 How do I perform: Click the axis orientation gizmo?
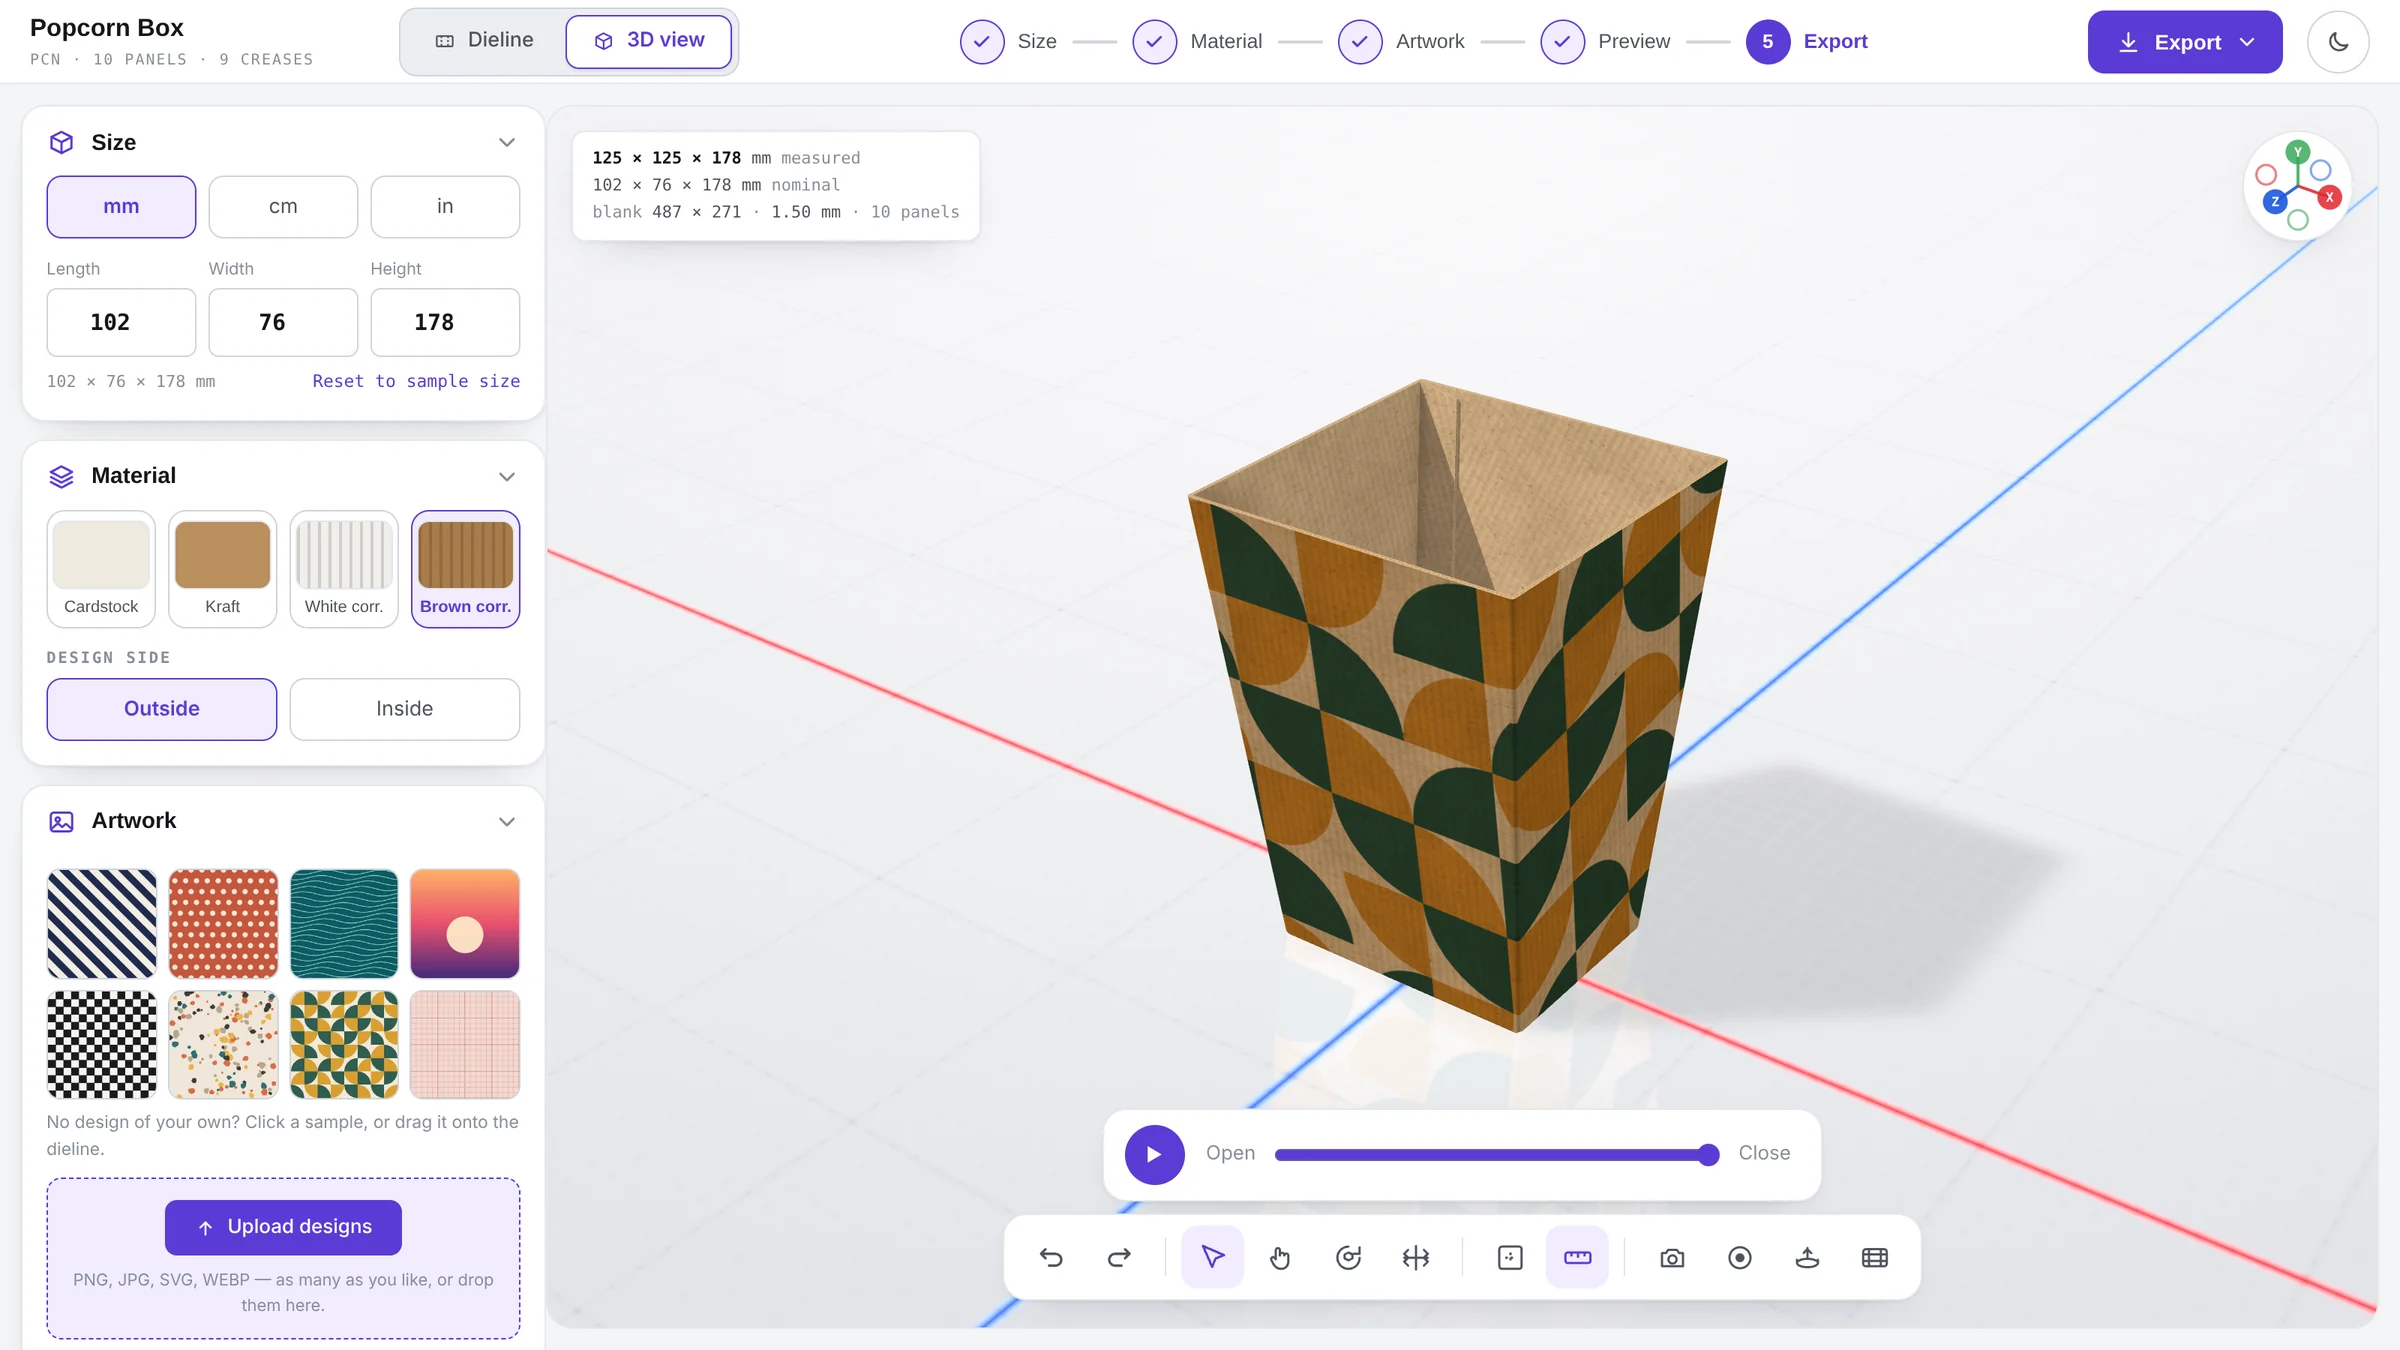click(x=2298, y=186)
